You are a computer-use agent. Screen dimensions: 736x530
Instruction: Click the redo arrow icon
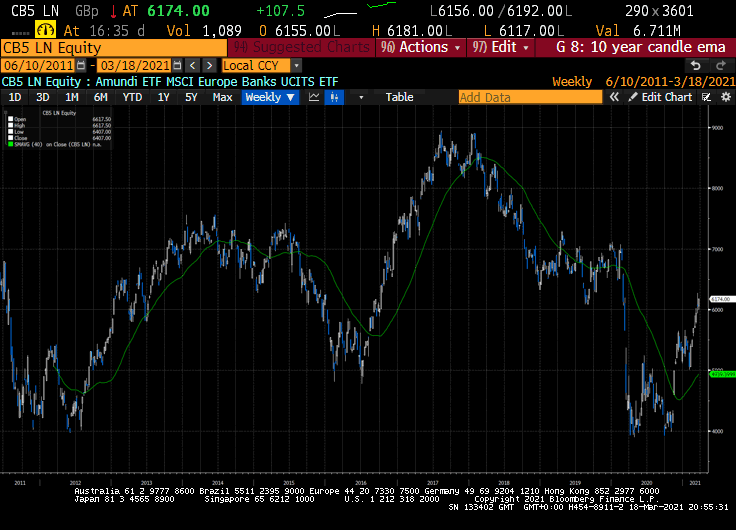point(721,65)
